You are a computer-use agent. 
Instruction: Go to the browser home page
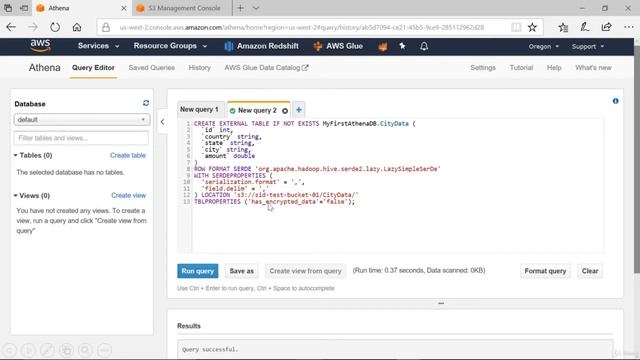(x=77, y=27)
